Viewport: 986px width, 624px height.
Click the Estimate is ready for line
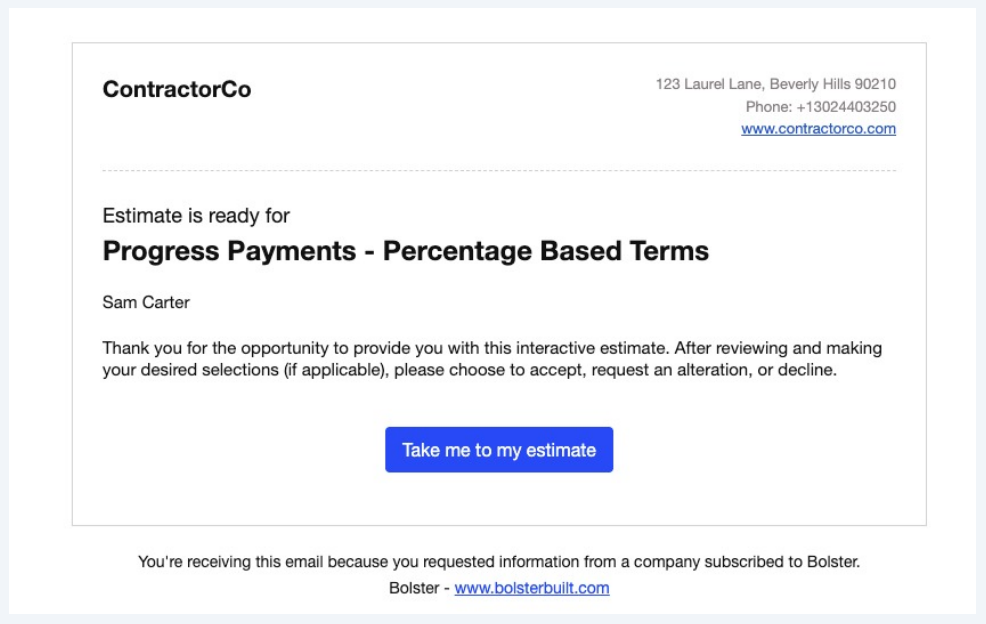pyautogui.click(x=196, y=215)
